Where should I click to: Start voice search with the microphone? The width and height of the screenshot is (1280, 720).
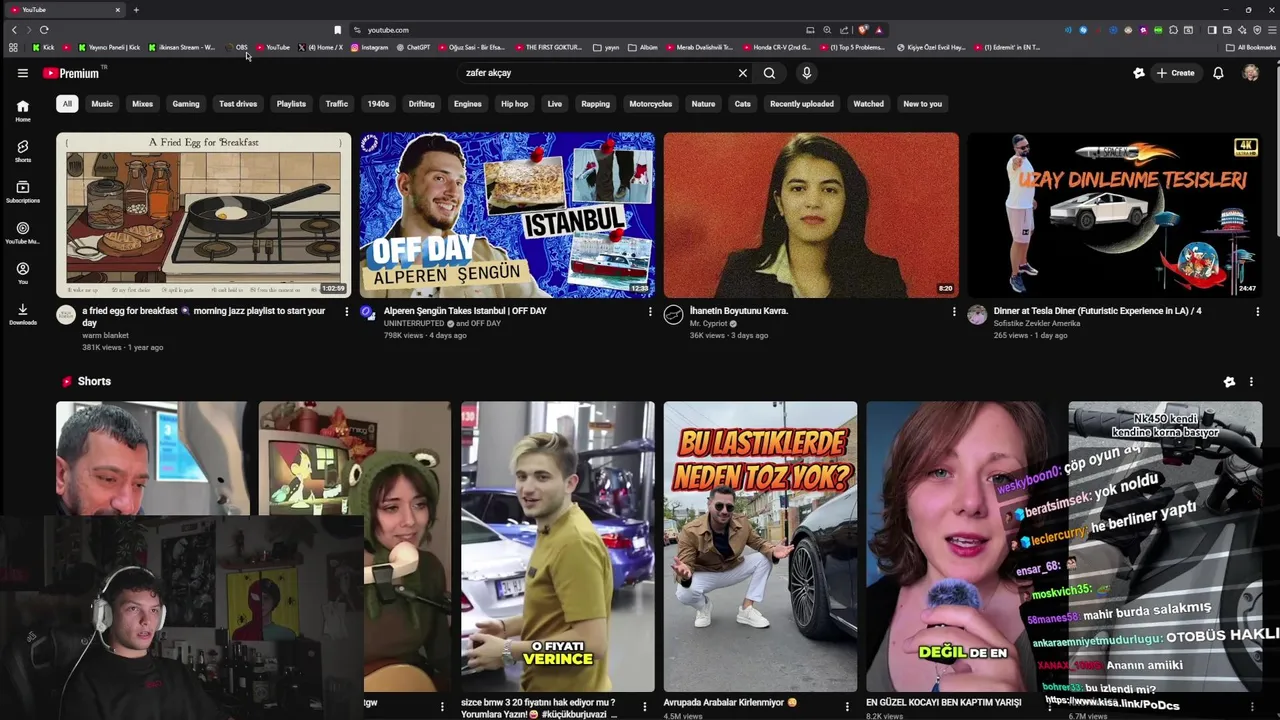806,73
